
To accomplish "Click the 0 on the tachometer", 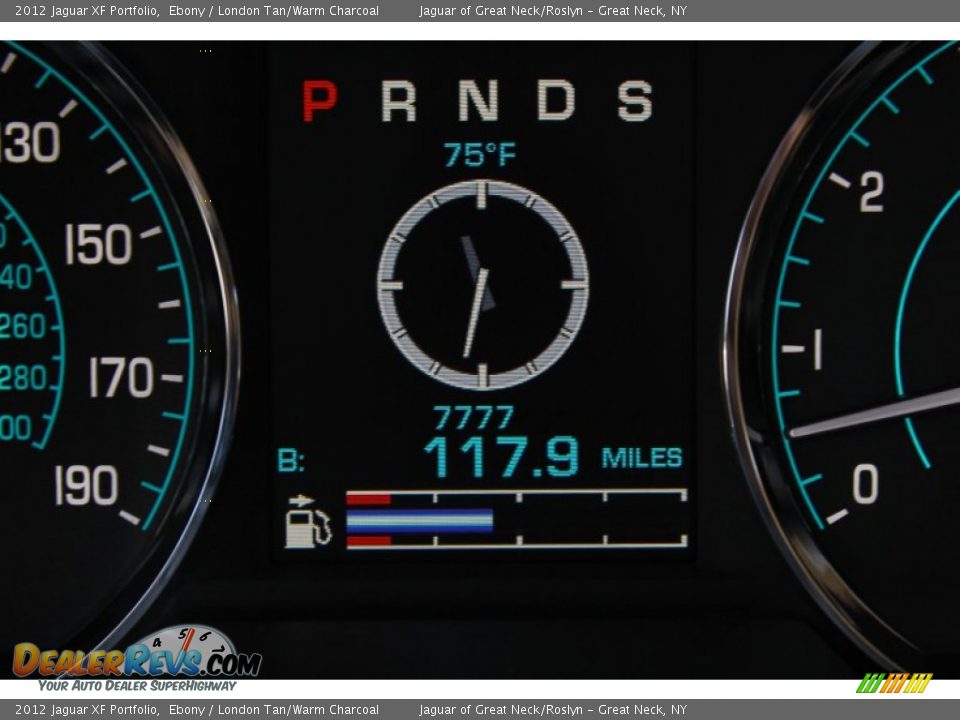I will (866, 484).
